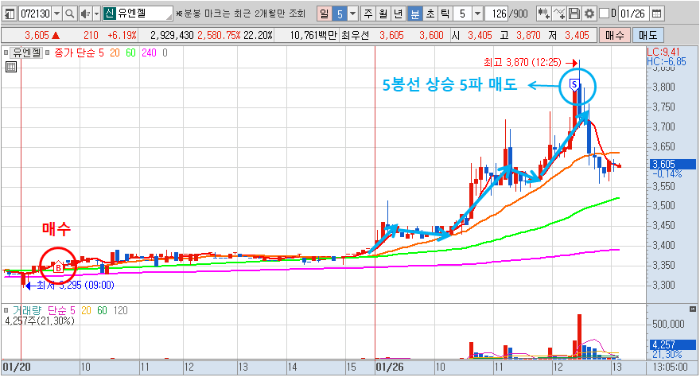Click the magnifier stock search icon

pos(70,14)
